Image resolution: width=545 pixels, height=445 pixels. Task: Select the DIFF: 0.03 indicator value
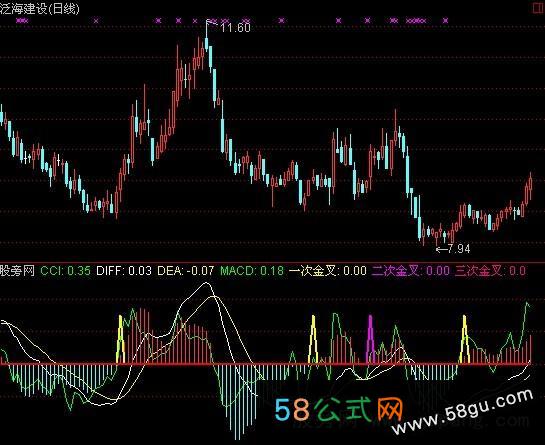(124, 271)
